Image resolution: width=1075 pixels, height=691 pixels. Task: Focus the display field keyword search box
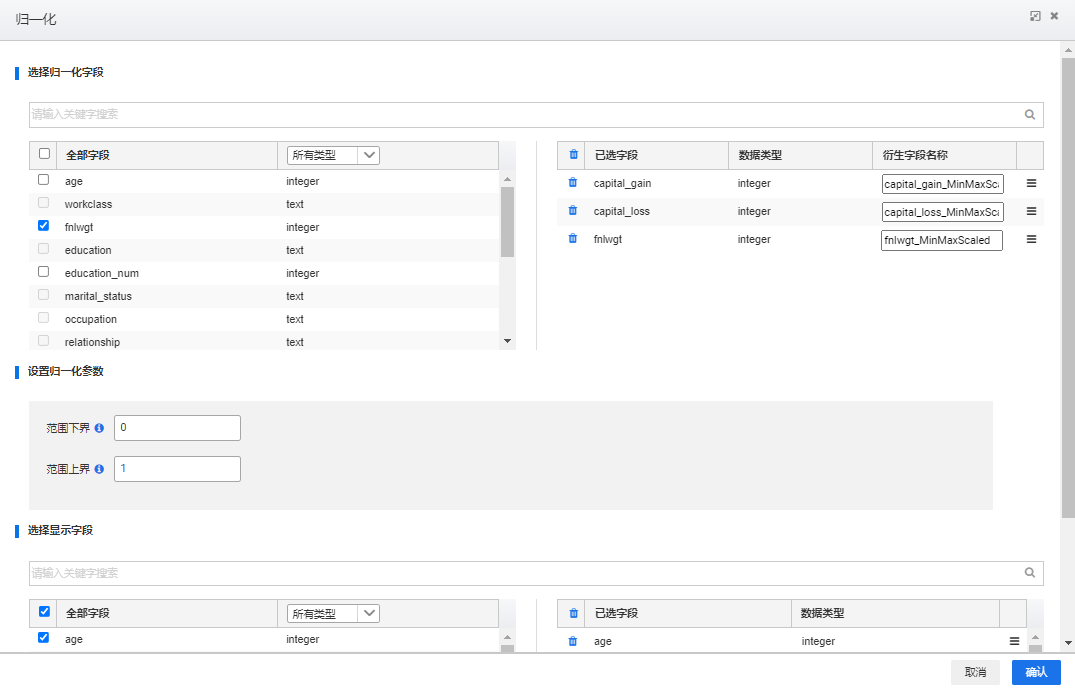click(x=536, y=573)
